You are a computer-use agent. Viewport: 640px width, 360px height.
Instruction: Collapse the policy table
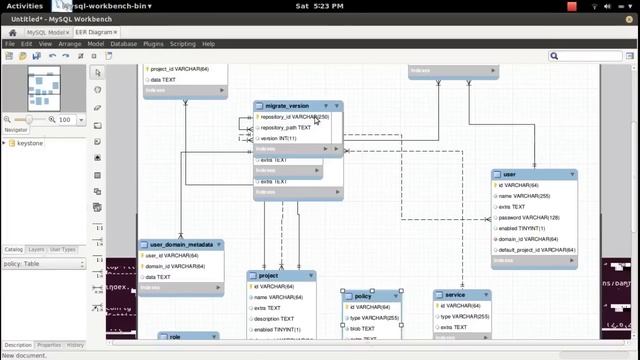click(396, 296)
